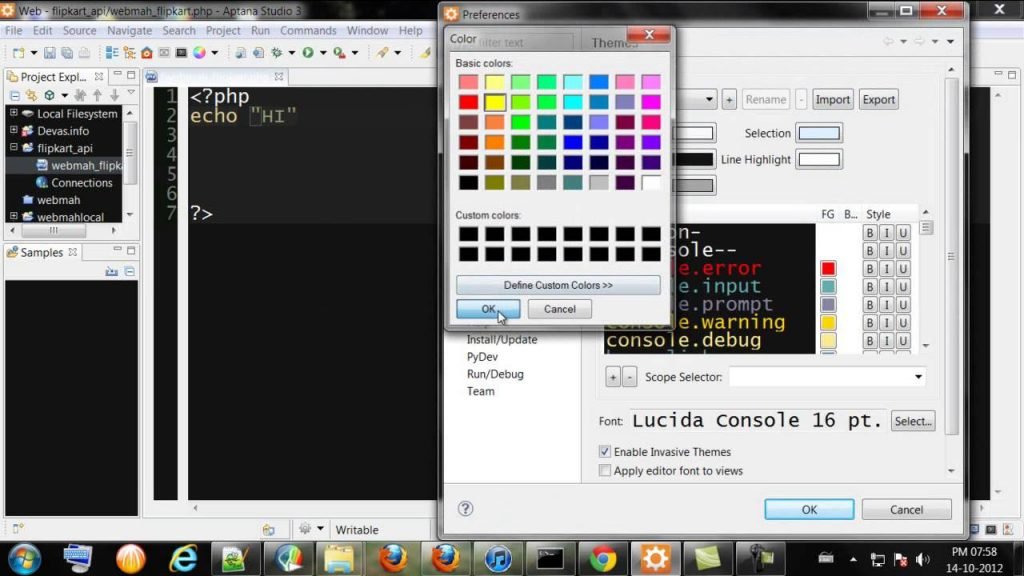Toggle Enable Invasive Themes checkbox
The height and width of the screenshot is (576, 1024).
(605, 451)
